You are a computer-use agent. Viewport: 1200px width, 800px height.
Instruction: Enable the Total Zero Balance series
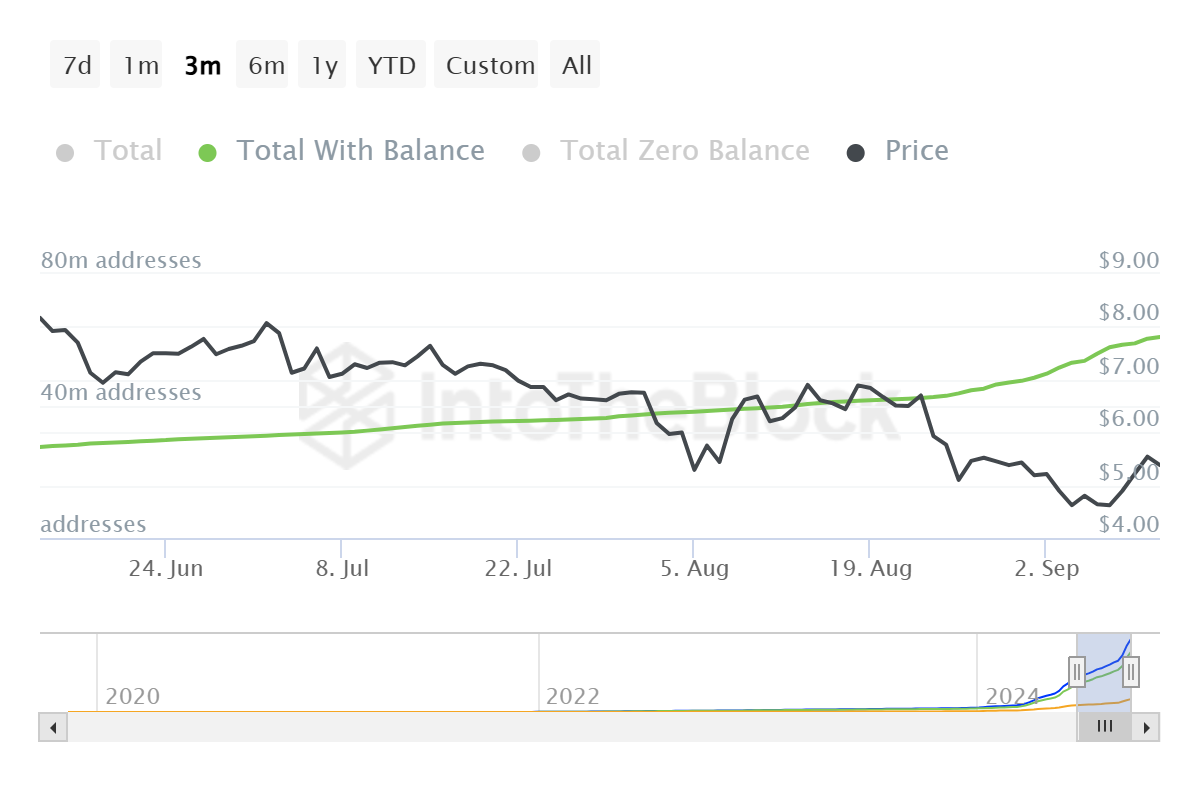pos(684,151)
